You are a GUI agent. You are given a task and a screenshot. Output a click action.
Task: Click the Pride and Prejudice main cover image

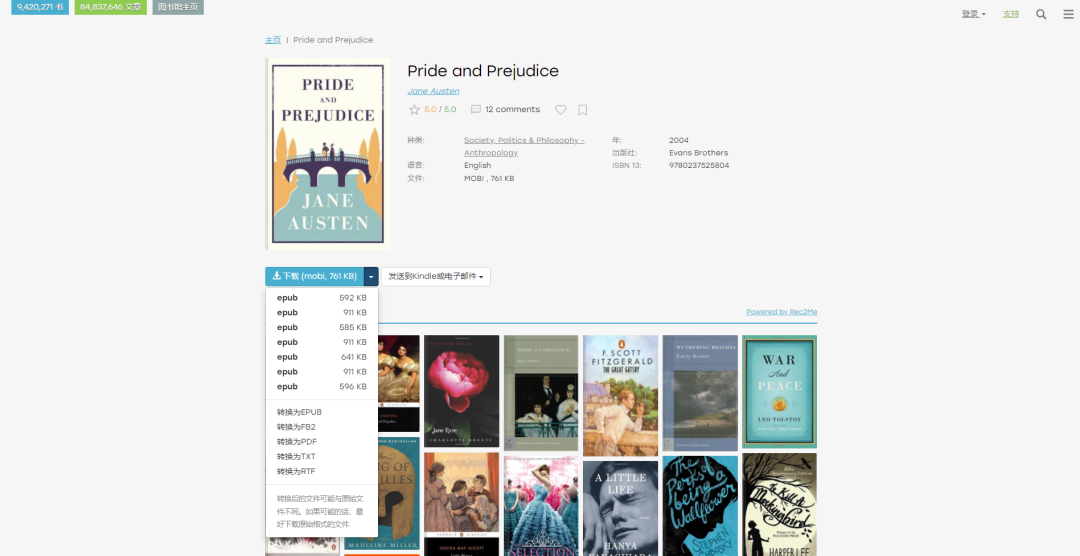click(x=328, y=154)
